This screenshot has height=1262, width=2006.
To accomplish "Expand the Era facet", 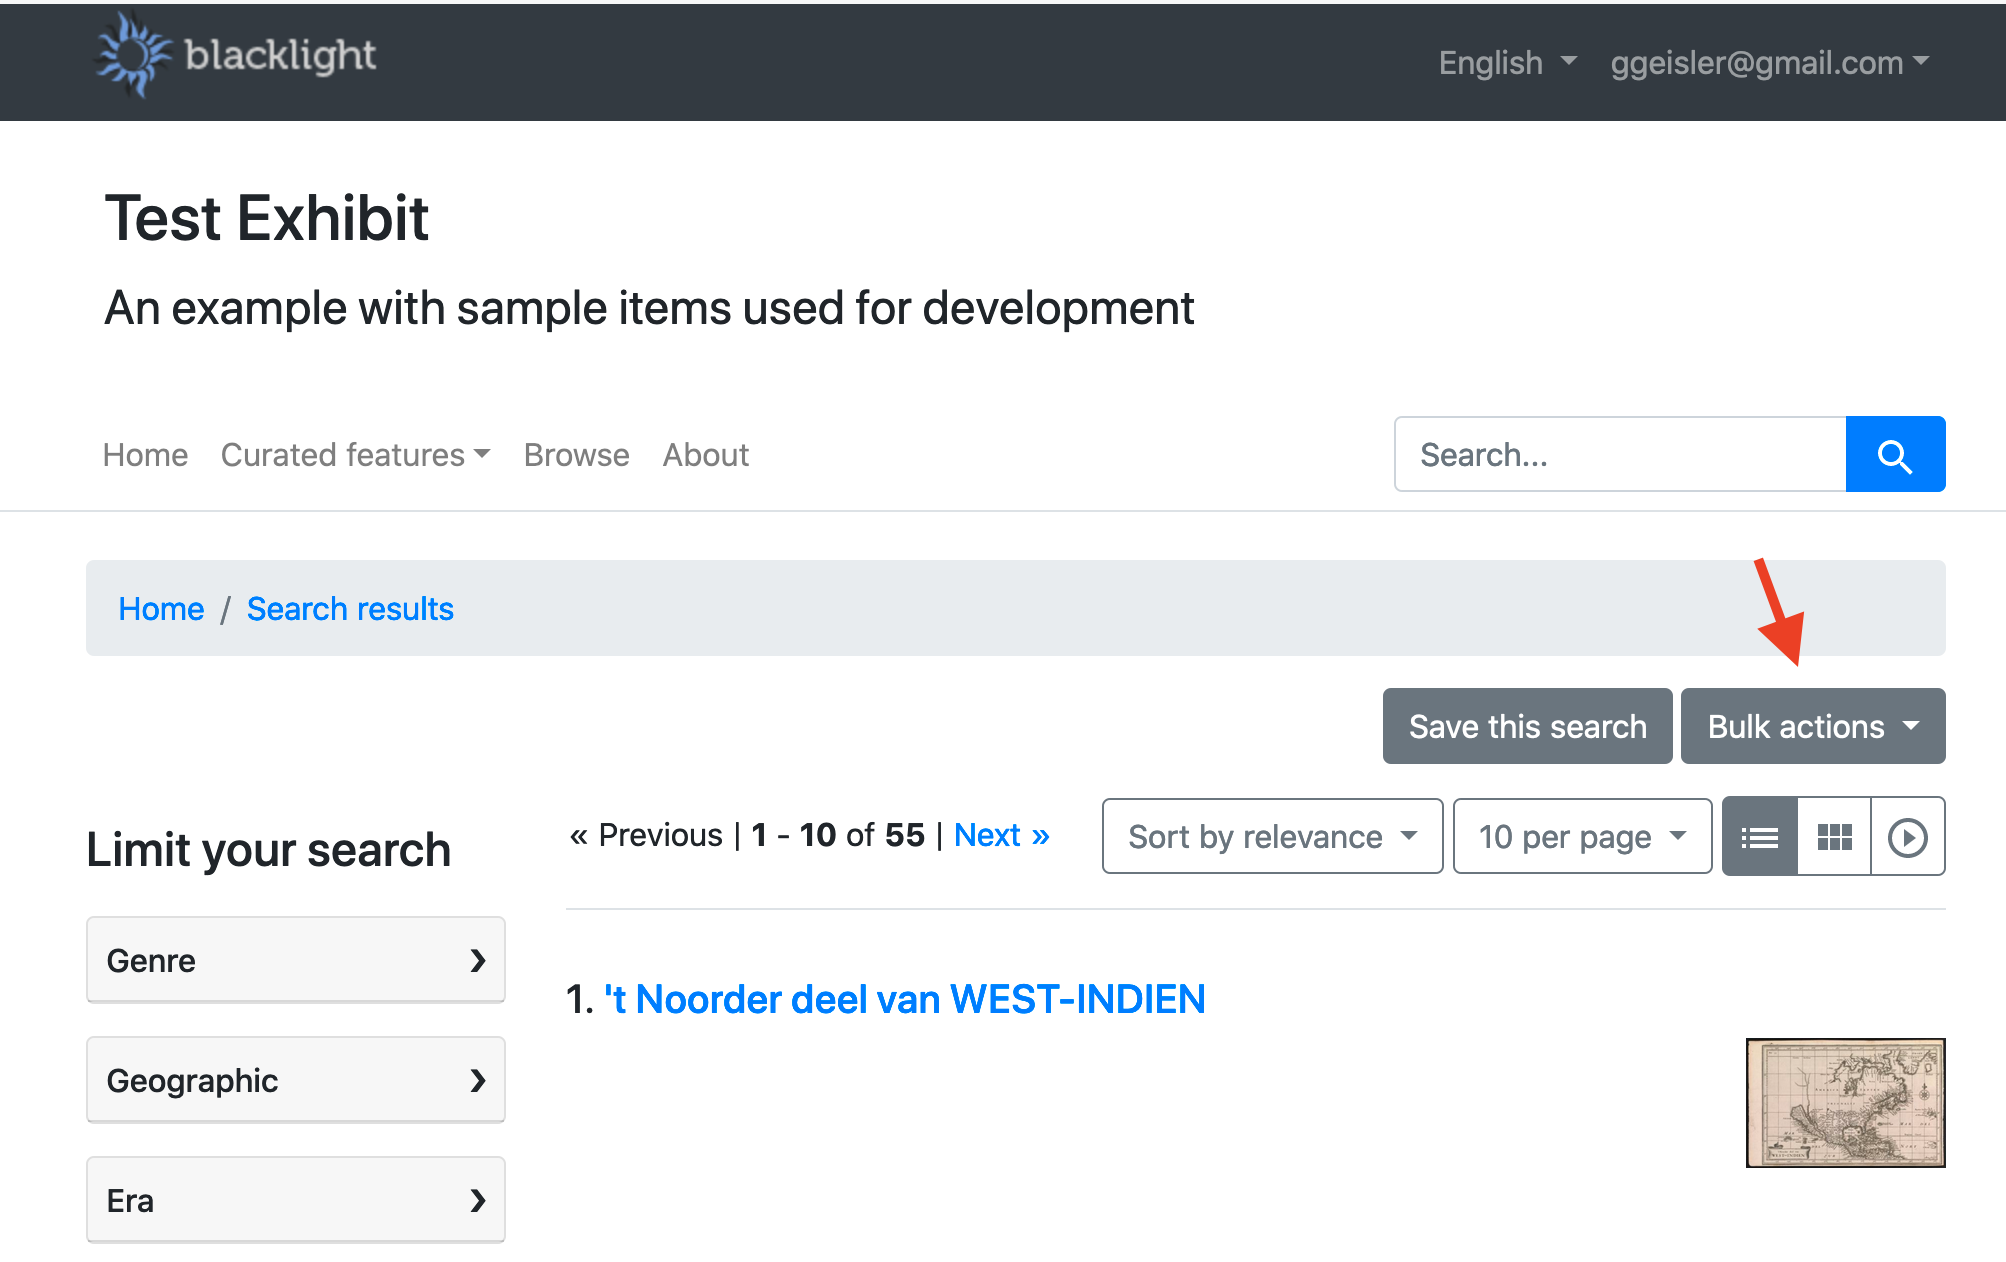I will click(295, 1200).
